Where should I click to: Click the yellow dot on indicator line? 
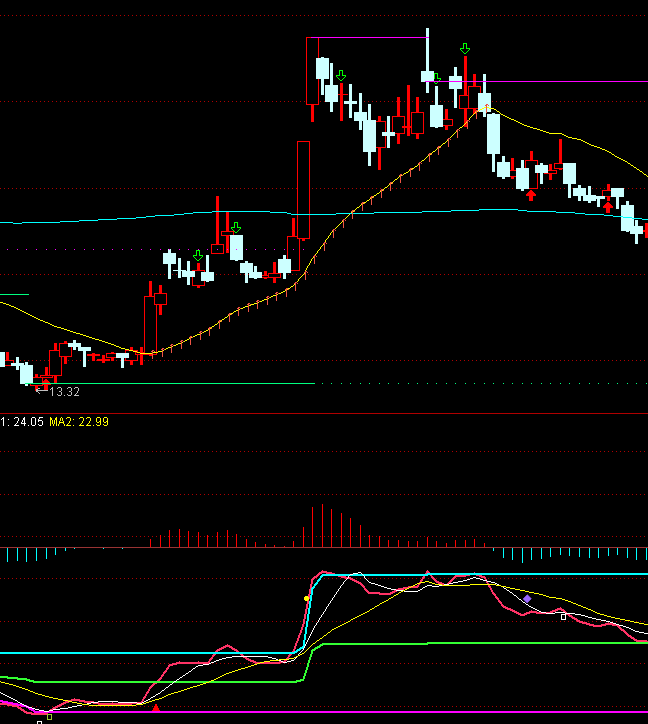coord(307,598)
